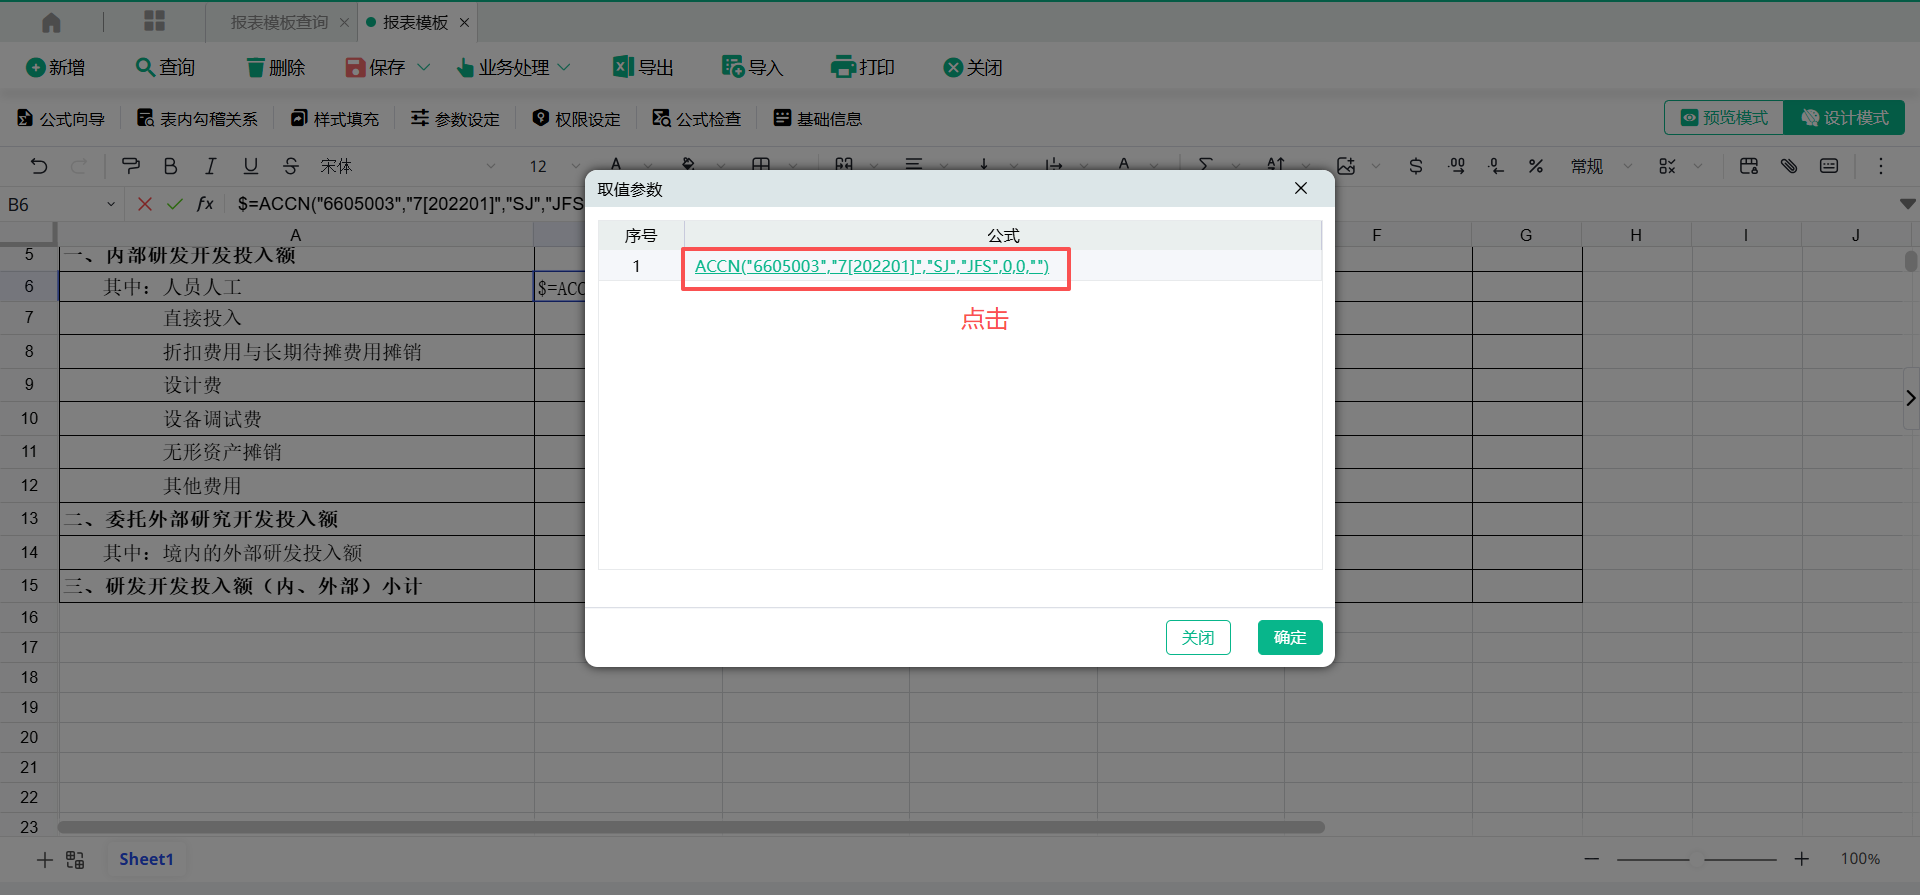Apply percent format icon

(x=1535, y=166)
